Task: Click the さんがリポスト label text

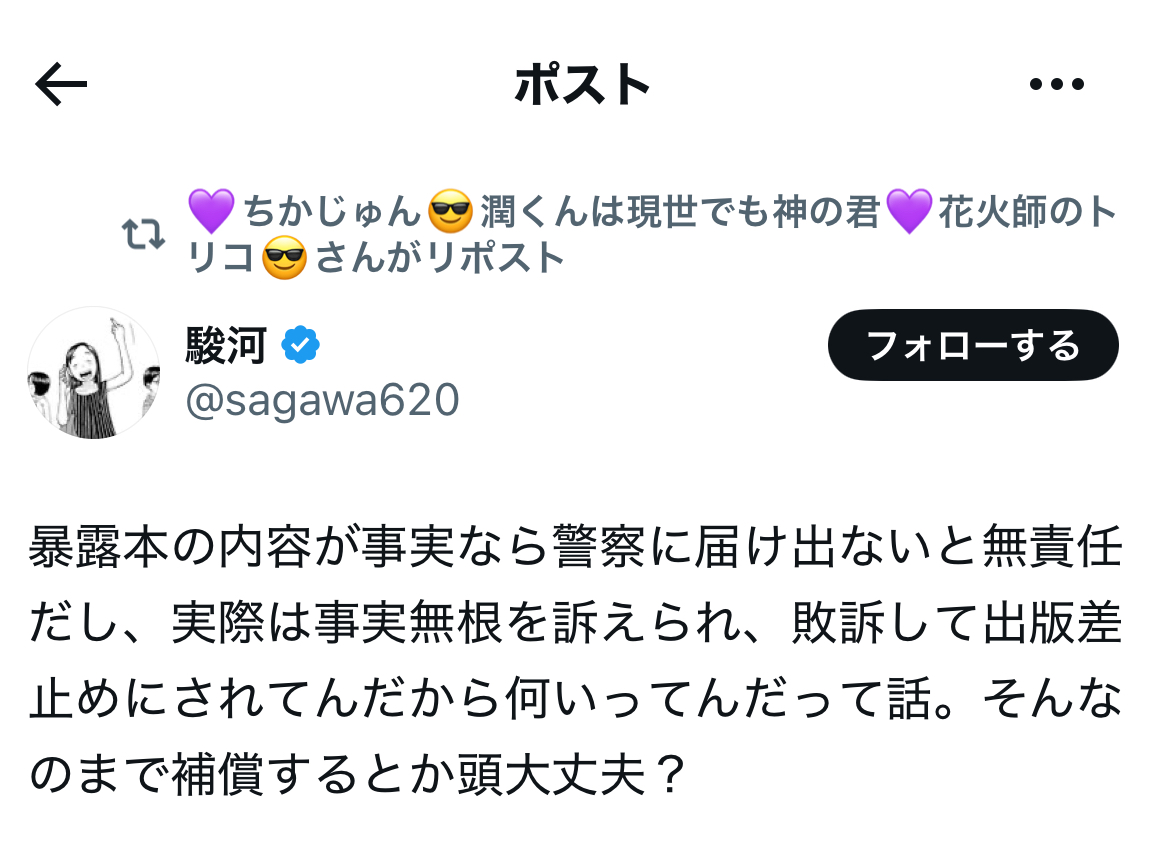Action: click(439, 258)
